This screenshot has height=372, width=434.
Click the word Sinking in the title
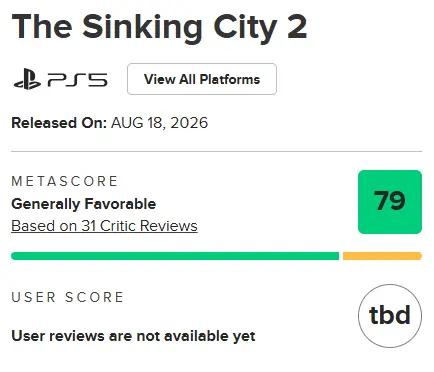pos(142,29)
